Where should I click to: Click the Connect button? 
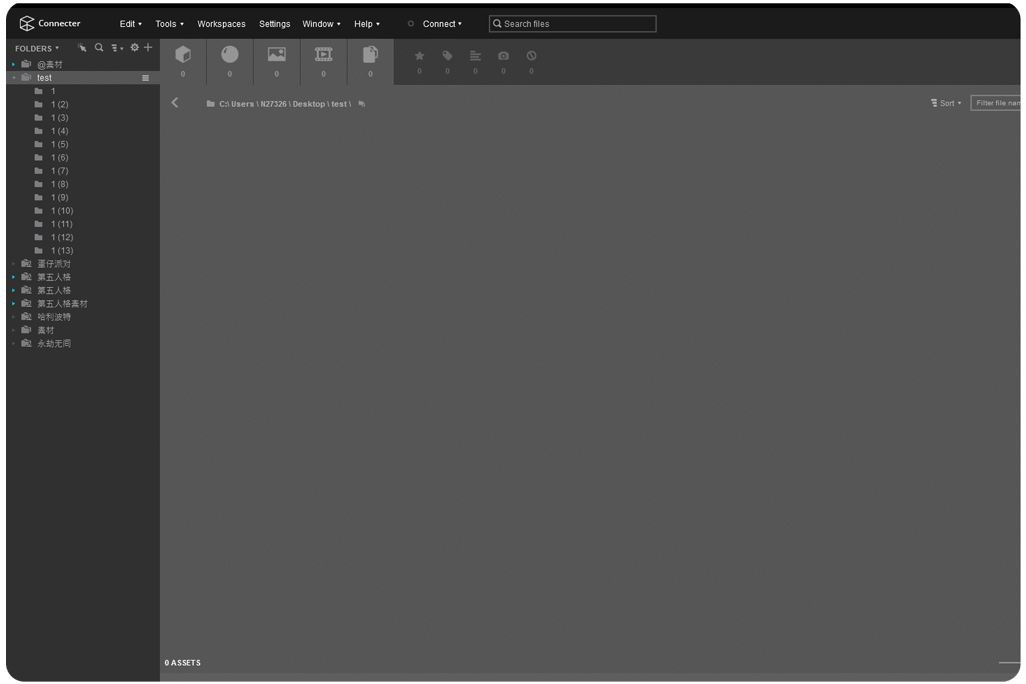coord(442,24)
